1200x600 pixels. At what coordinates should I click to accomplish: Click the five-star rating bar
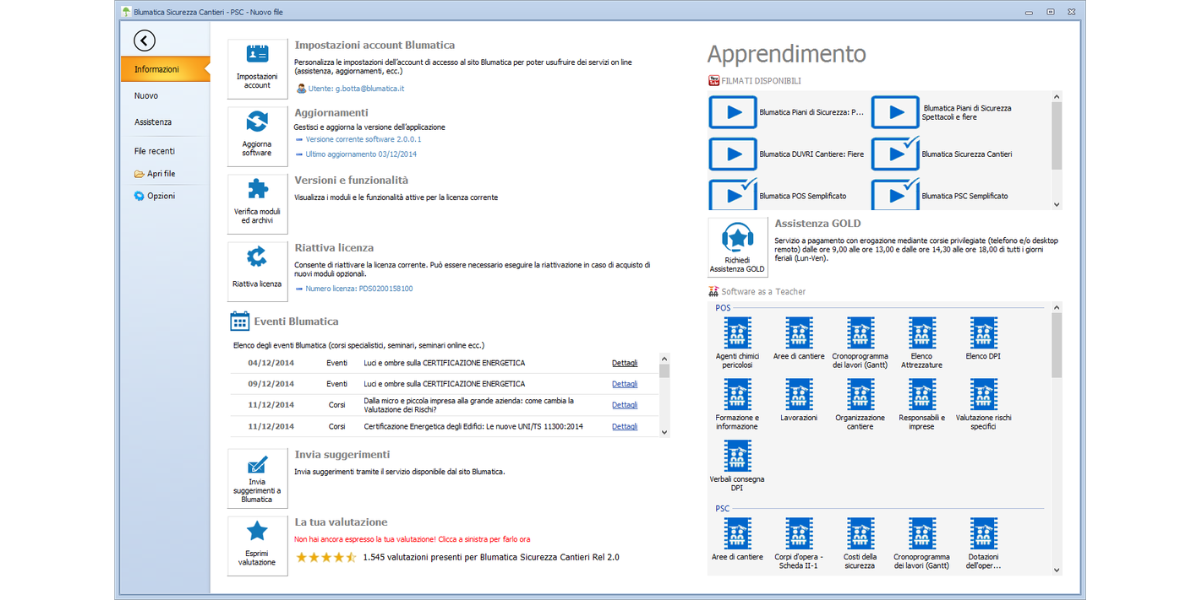pyautogui.click(x=326, y=557)
